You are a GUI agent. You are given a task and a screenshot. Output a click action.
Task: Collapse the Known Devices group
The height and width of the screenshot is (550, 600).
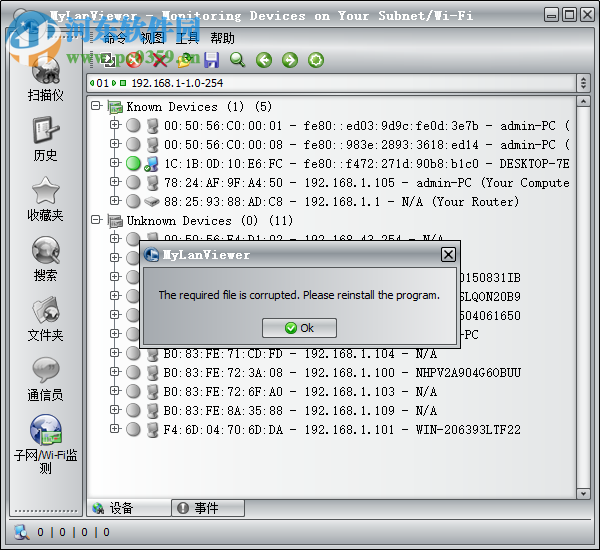pyautogui.click(x=96, y=106)
